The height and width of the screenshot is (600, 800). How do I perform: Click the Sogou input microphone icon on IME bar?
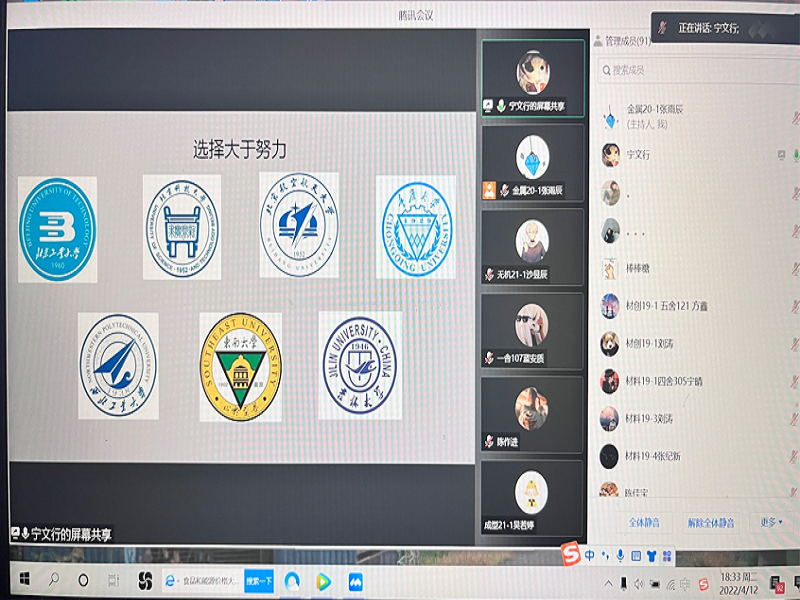620,556
